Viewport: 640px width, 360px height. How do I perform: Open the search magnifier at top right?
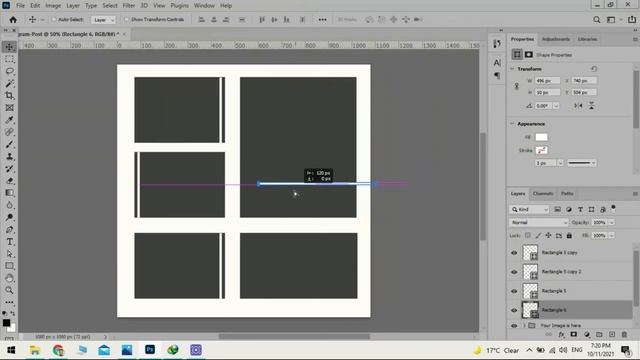click(597, 20)
